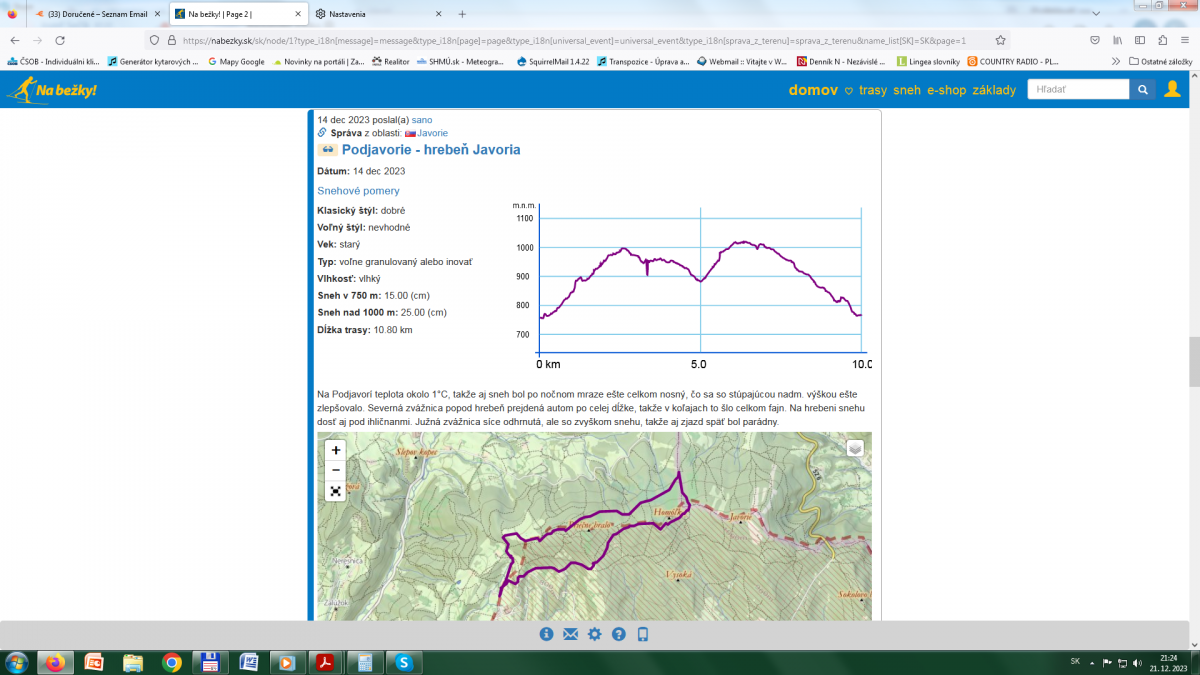1200x675 pixels.
Task: Zoom out on the trail map
Action: [336, 470]
